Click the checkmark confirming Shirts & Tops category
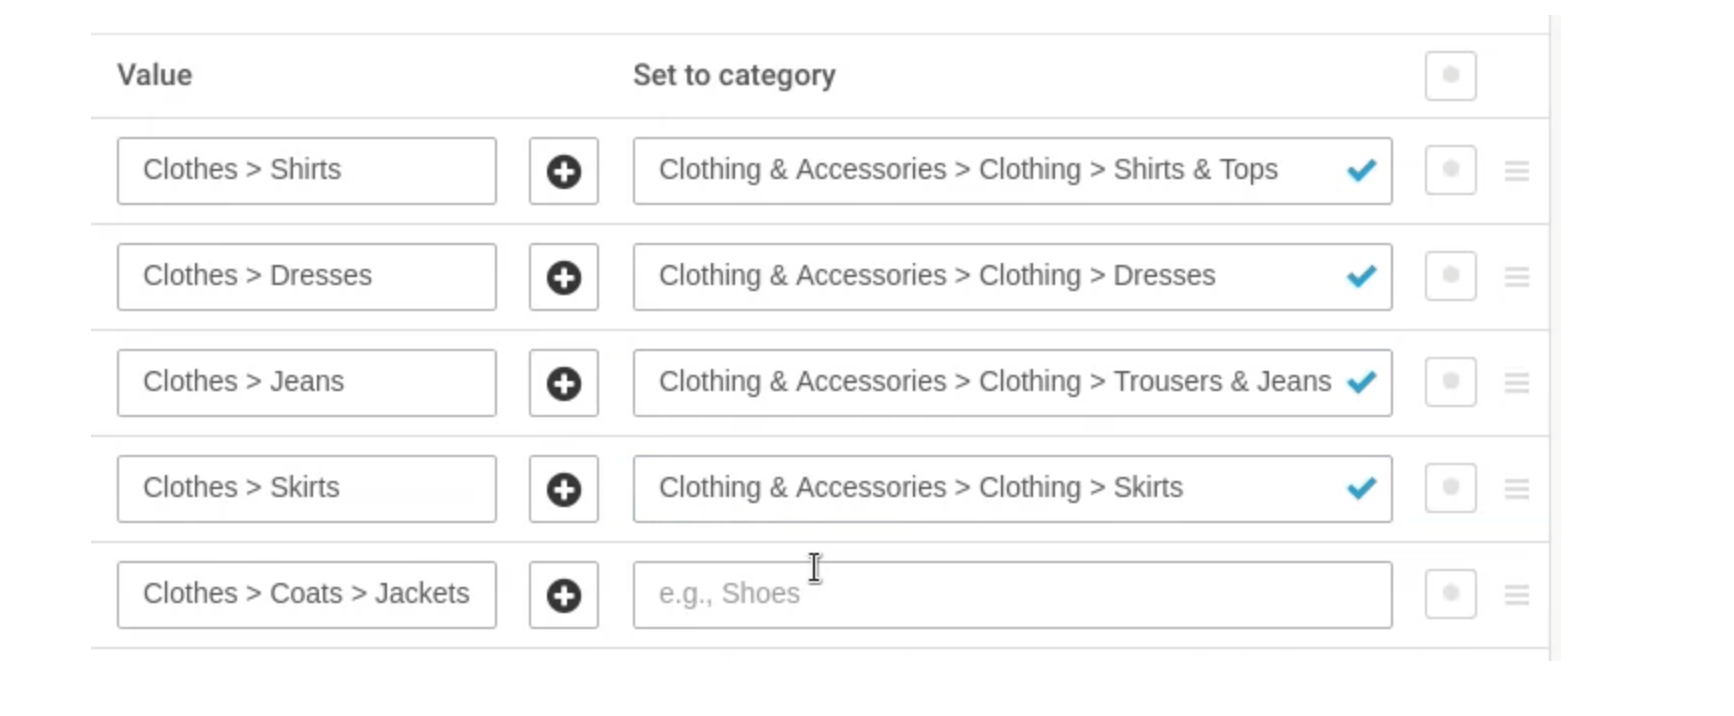1734x716 pixels. click(1361, 171)
